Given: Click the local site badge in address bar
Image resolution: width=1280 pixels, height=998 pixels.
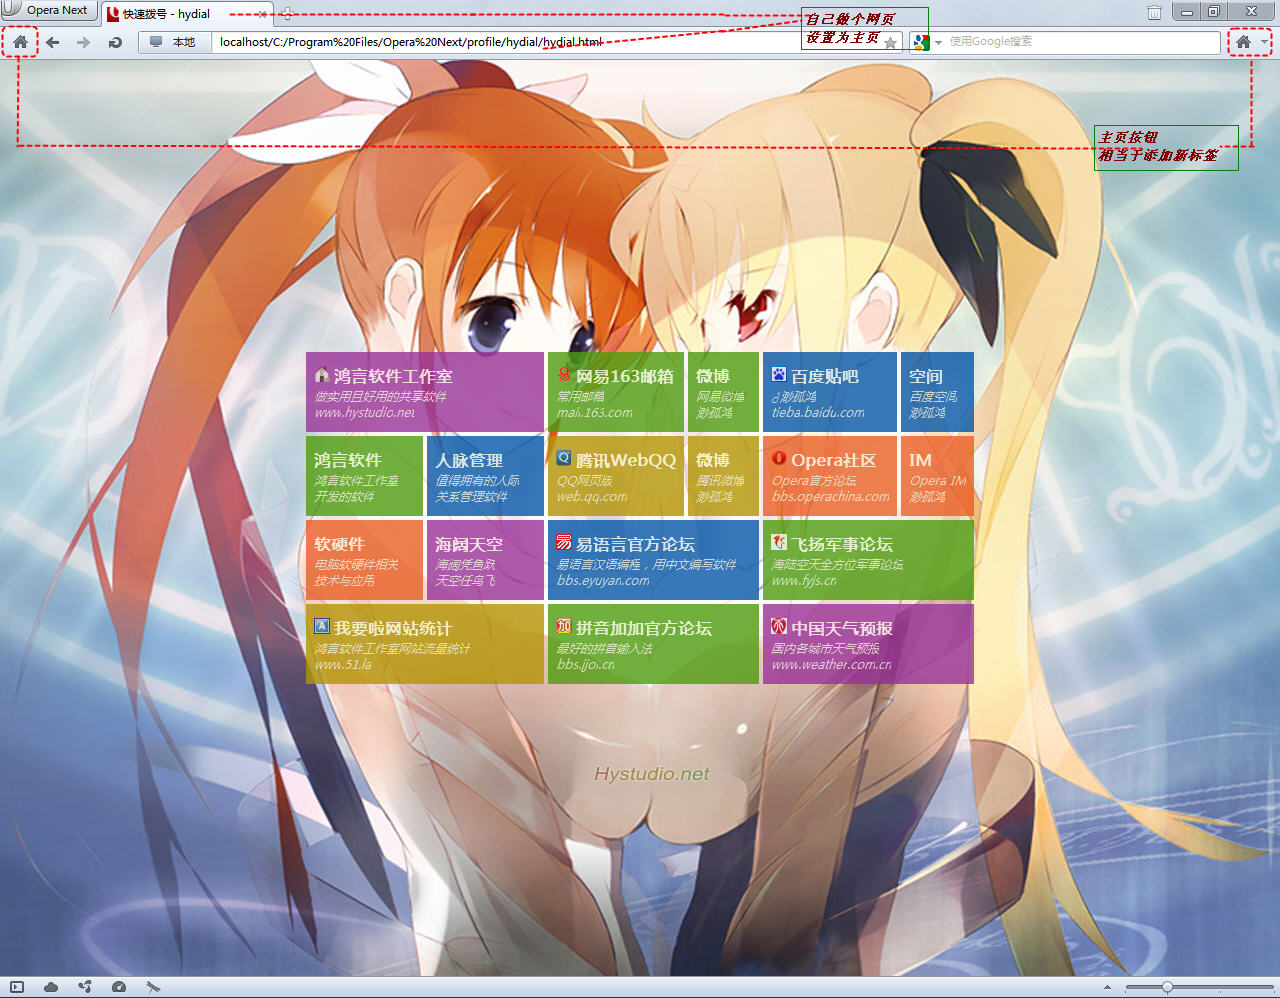Looking at the screenshot, I should pyautogui.click(x=174, y=42).
